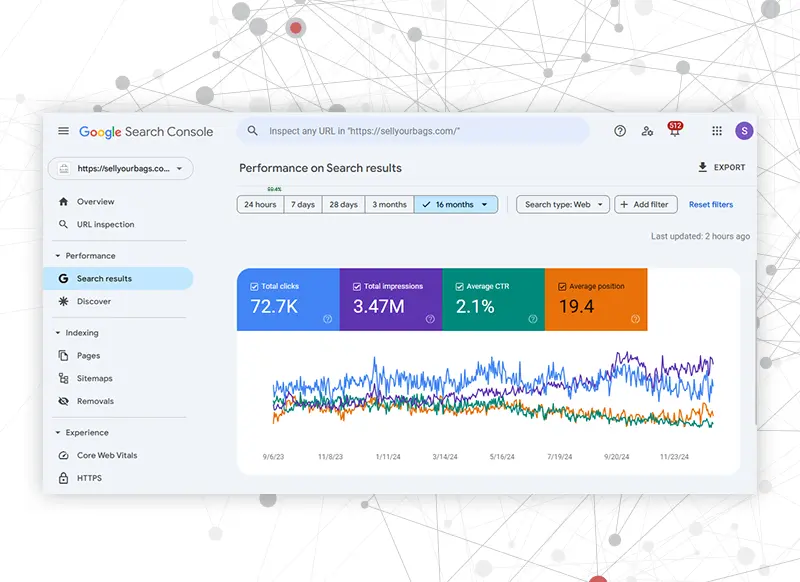
Task: Click the Reset filters link
Action: [x=711, y=204]
